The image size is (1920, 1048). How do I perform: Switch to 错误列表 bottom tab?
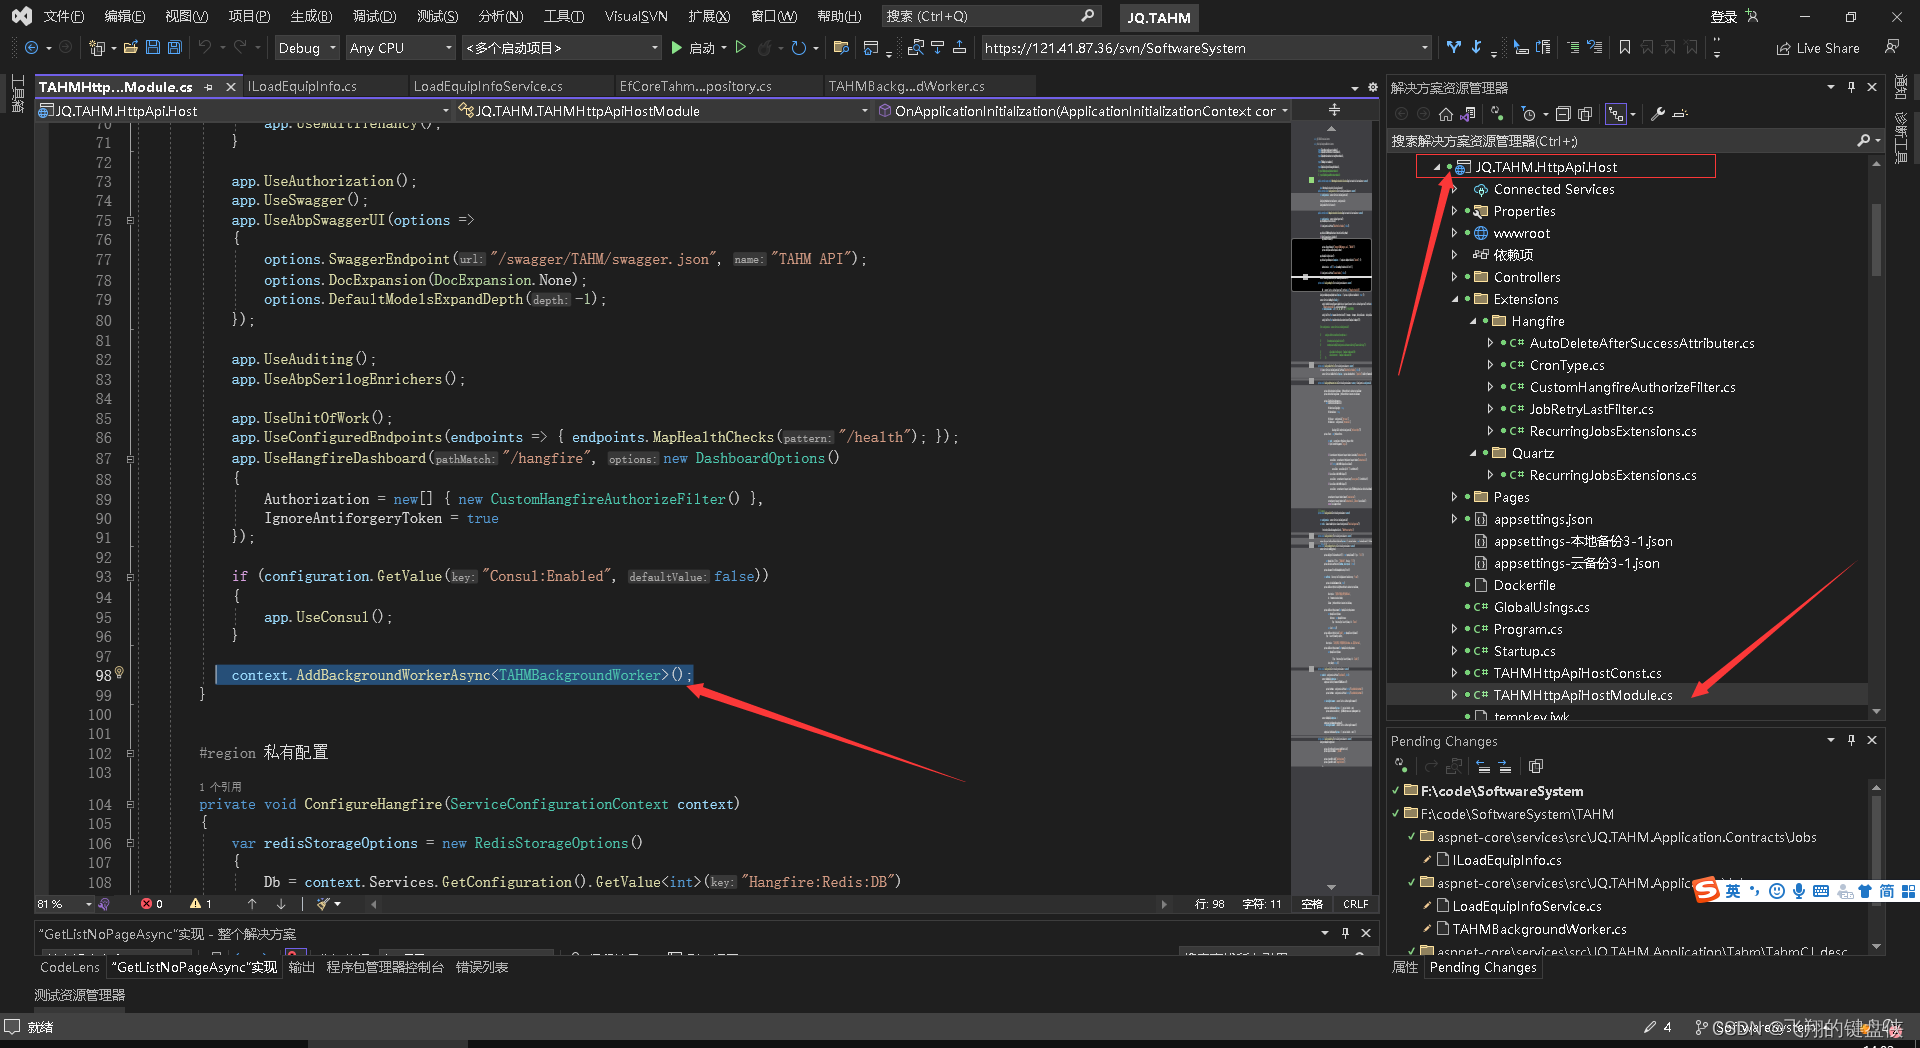[482, 967]
